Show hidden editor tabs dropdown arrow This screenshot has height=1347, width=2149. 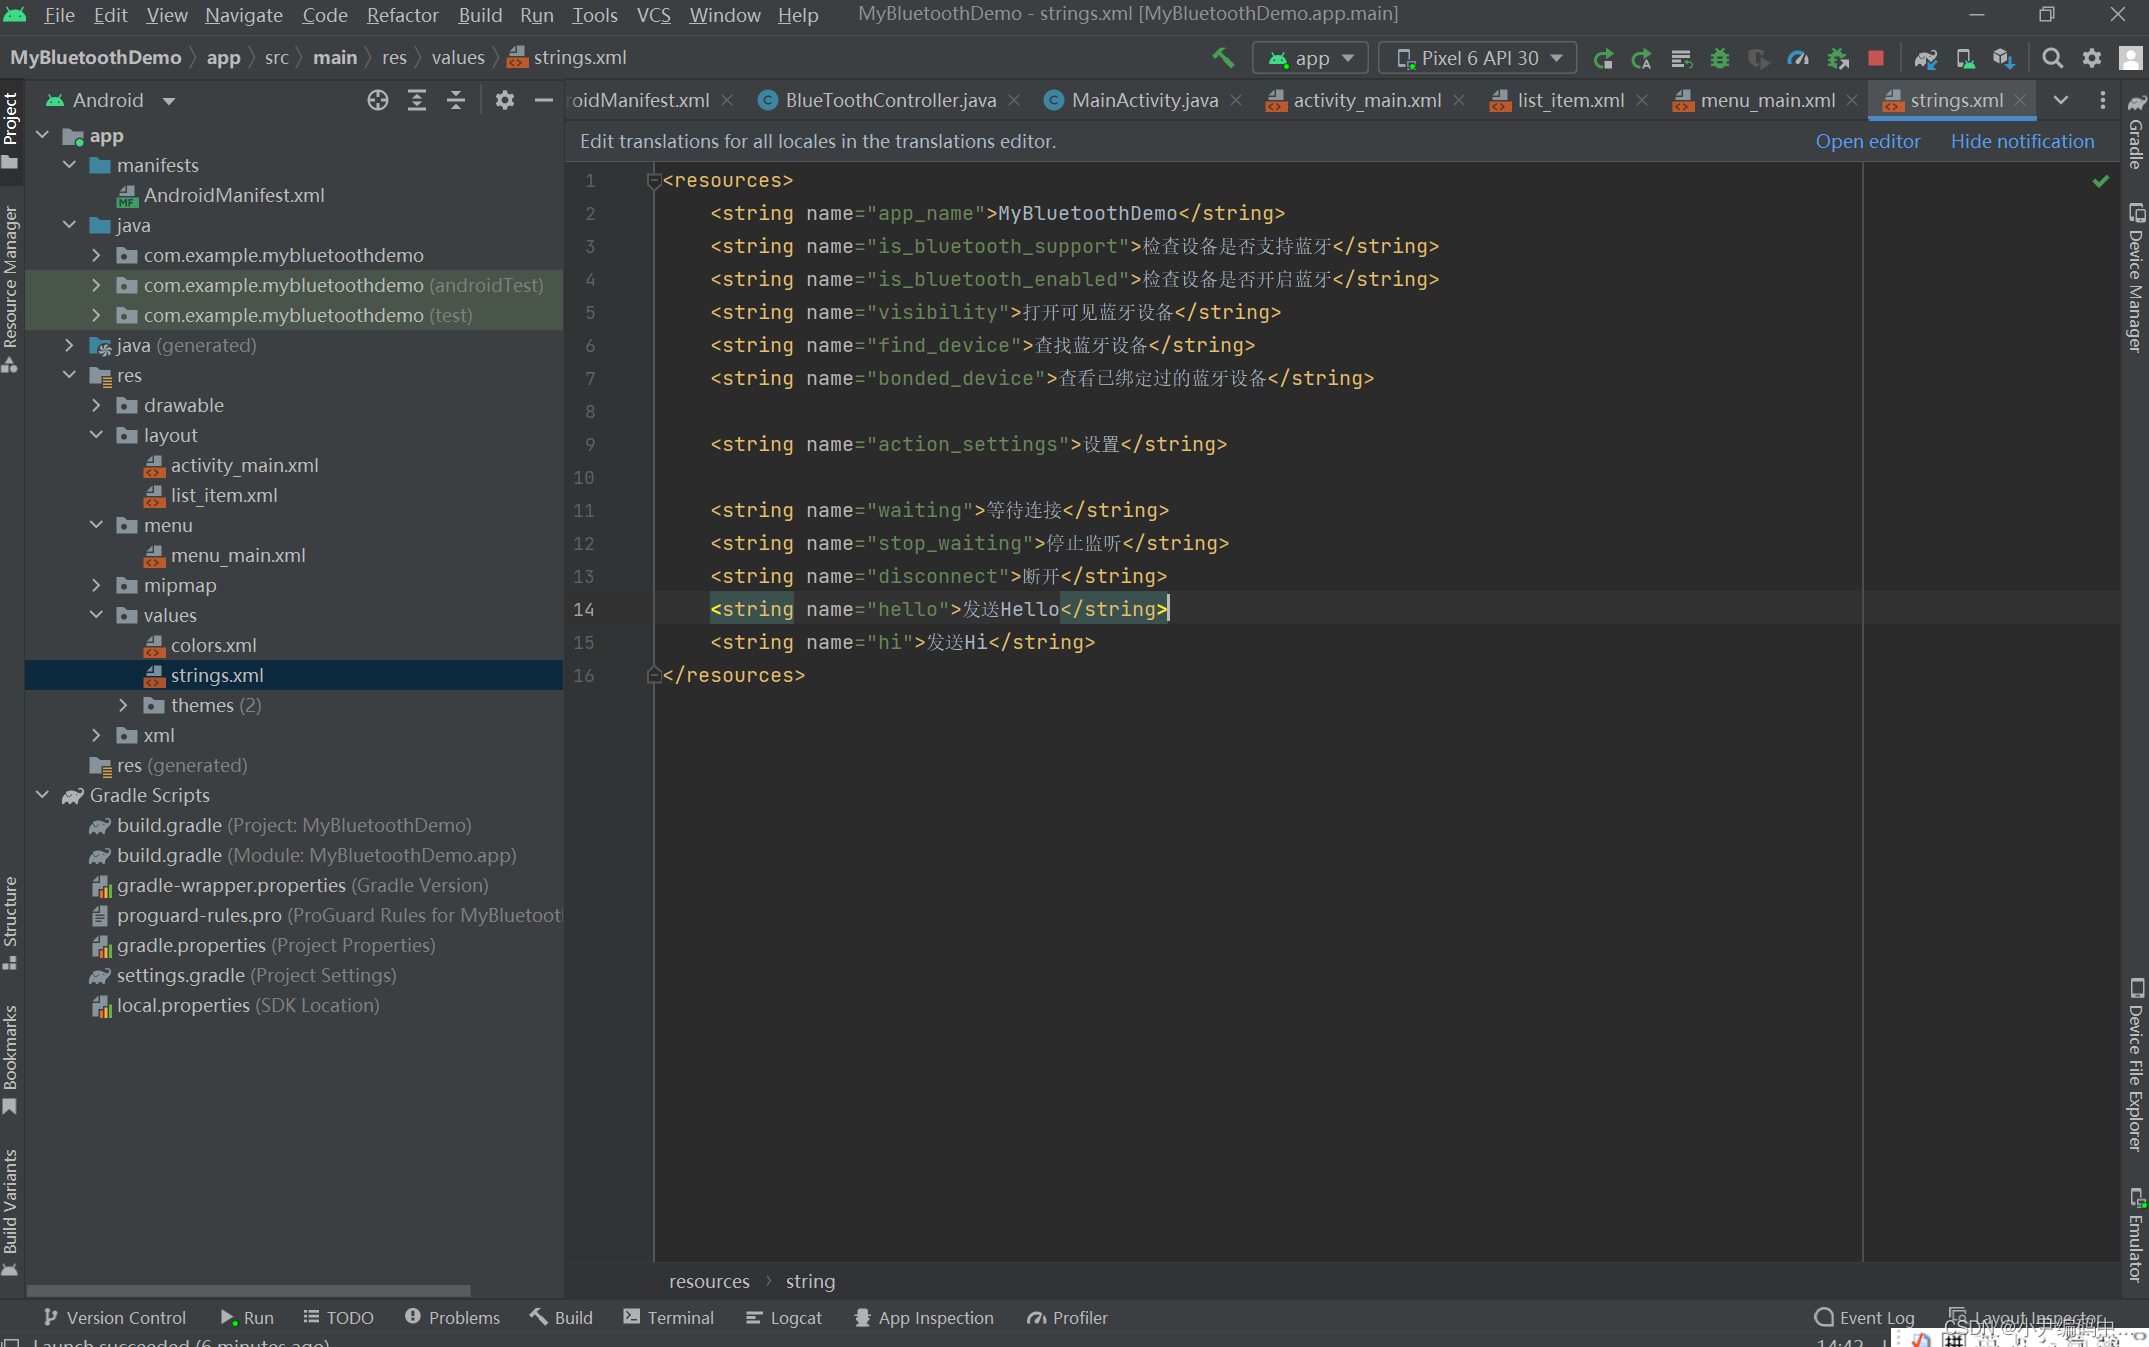(x=2061, y=100)
